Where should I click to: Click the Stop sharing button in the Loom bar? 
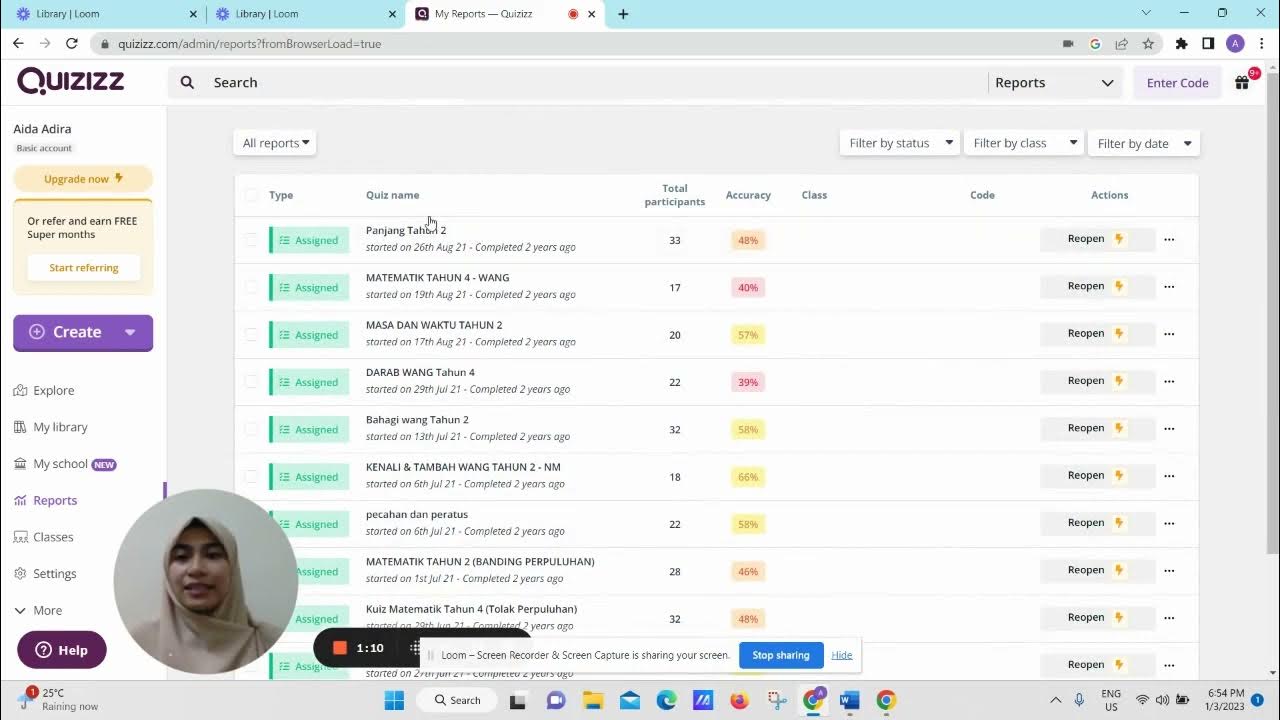(780, 655)
